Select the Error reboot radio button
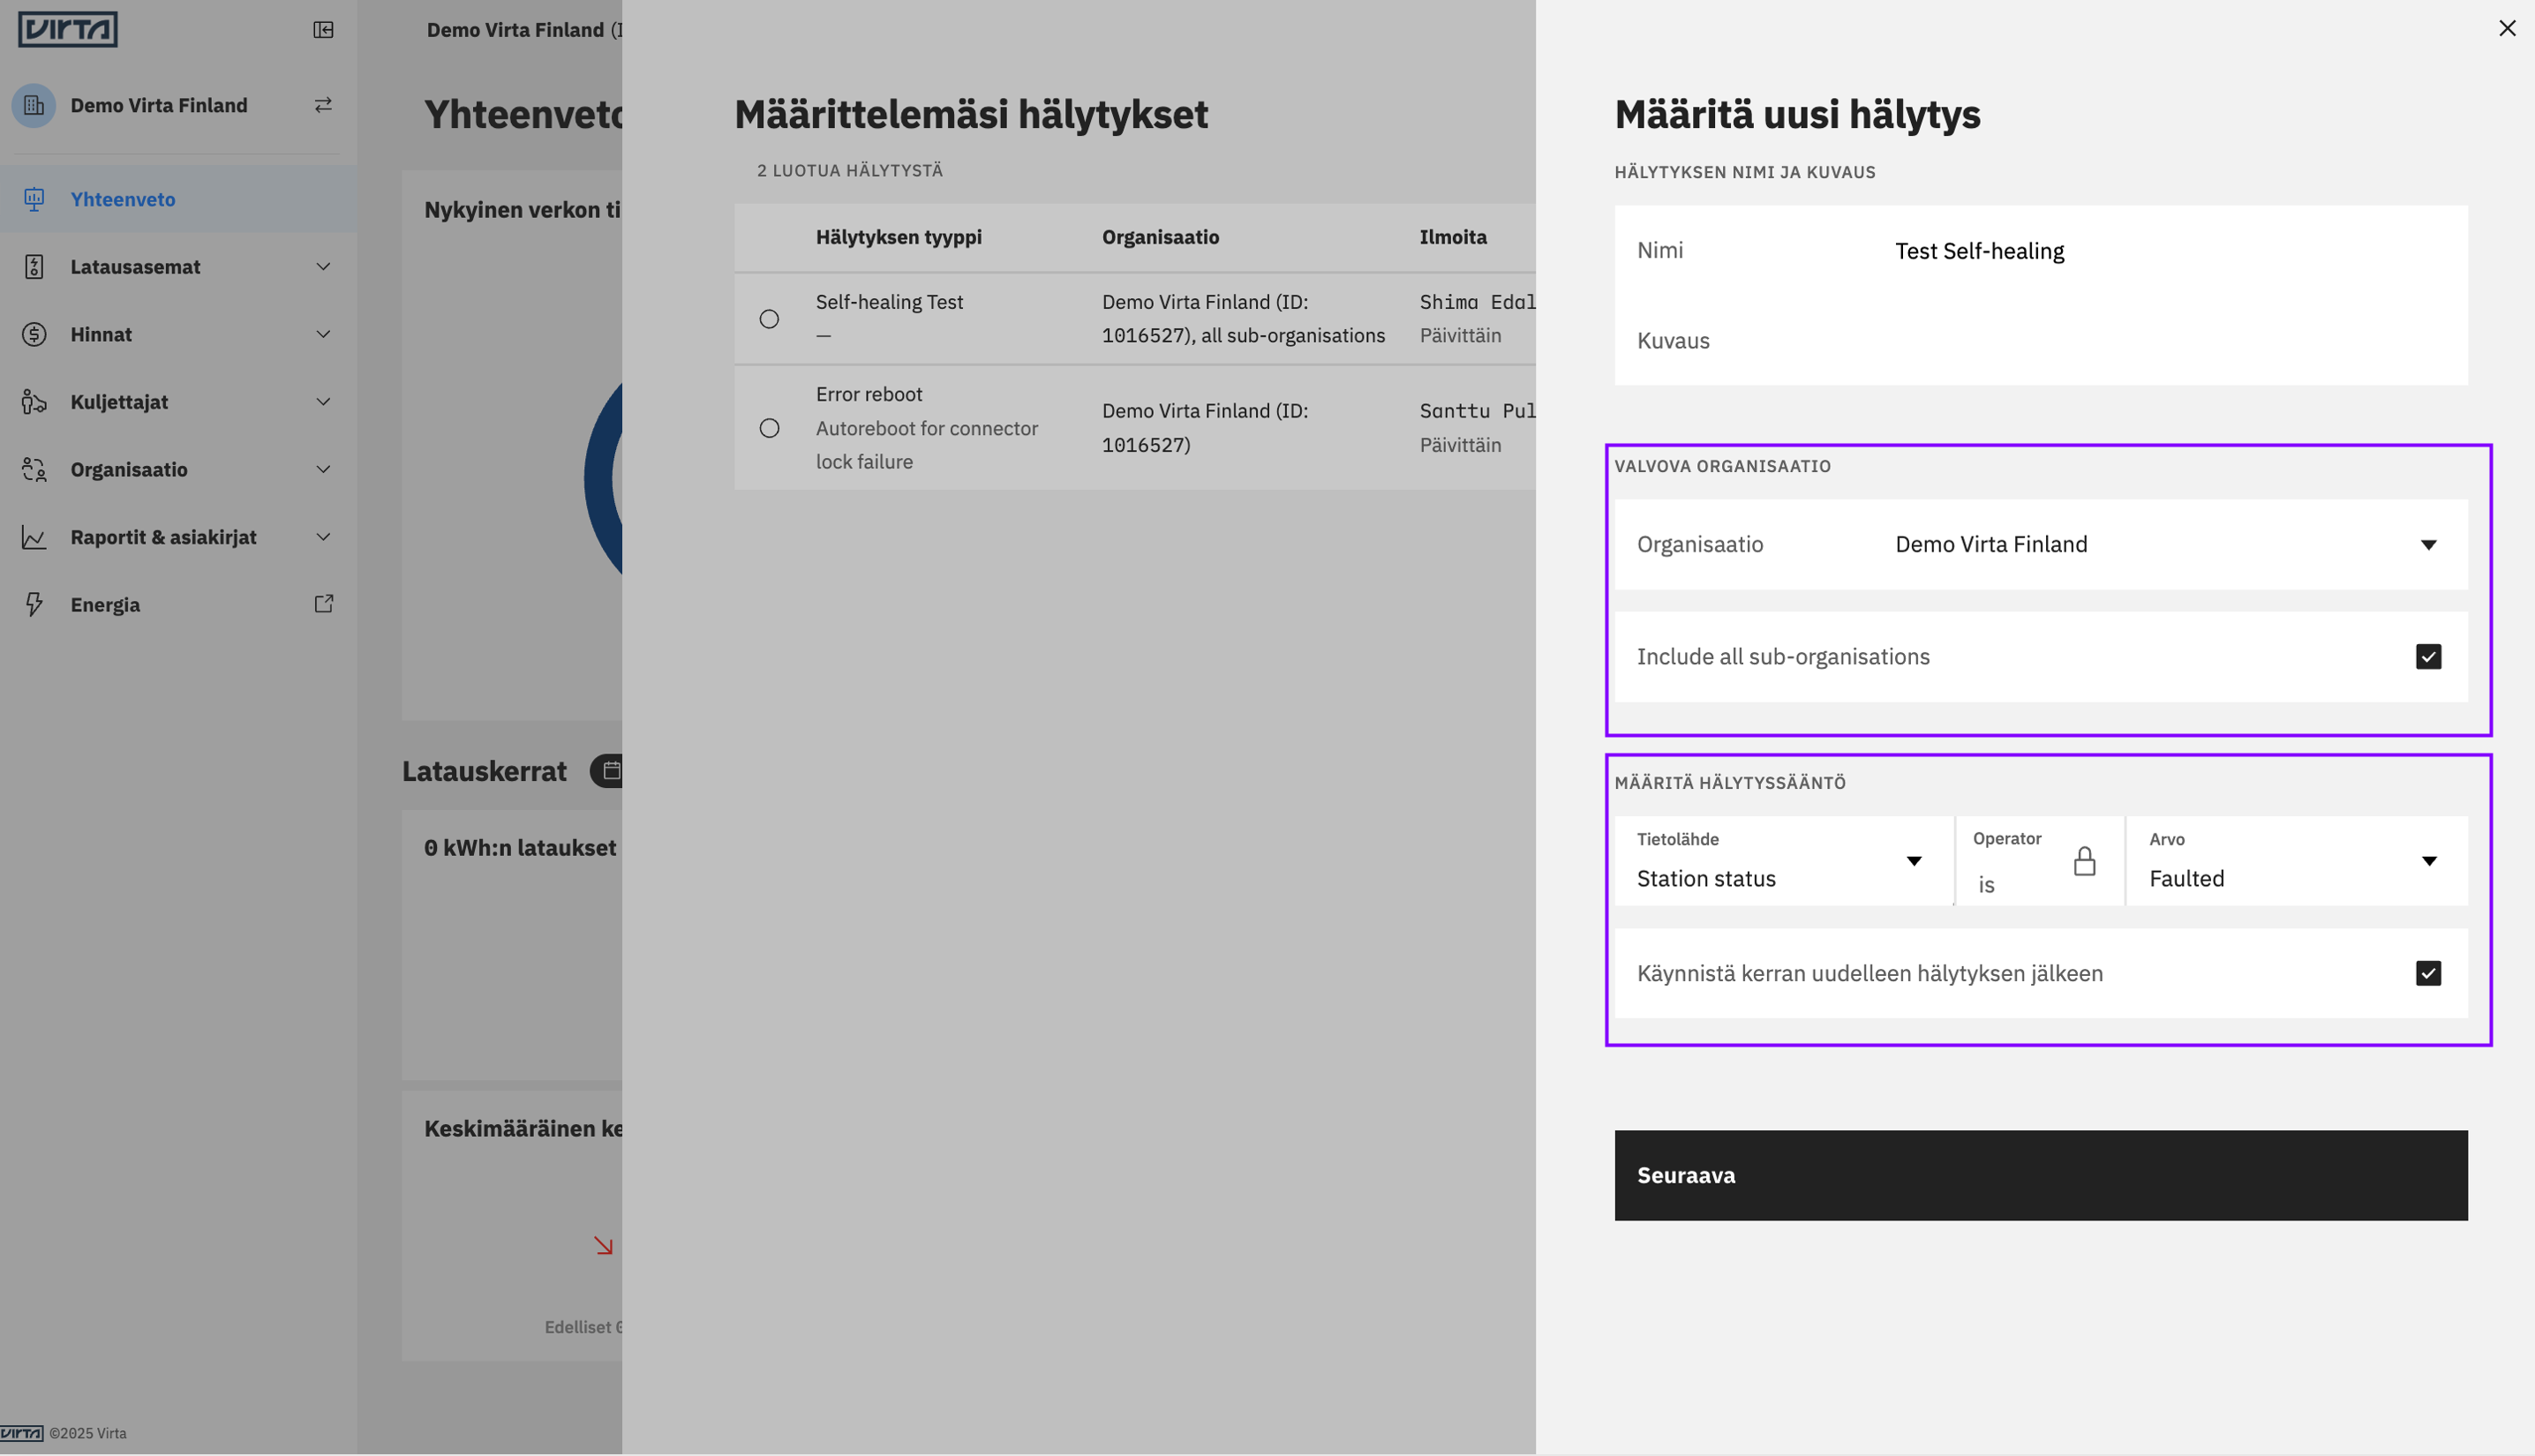Screen dimensions: 2535x1456 769,428
